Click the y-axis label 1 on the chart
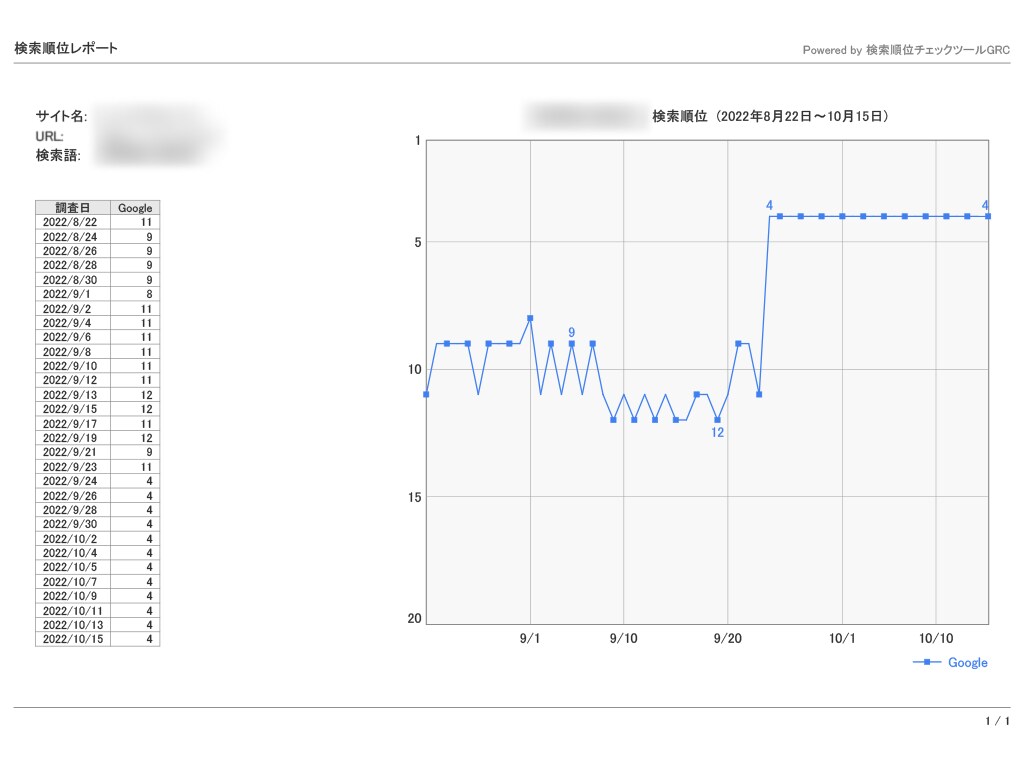This screenshot has height=768, width=1024. coord(418,140)
